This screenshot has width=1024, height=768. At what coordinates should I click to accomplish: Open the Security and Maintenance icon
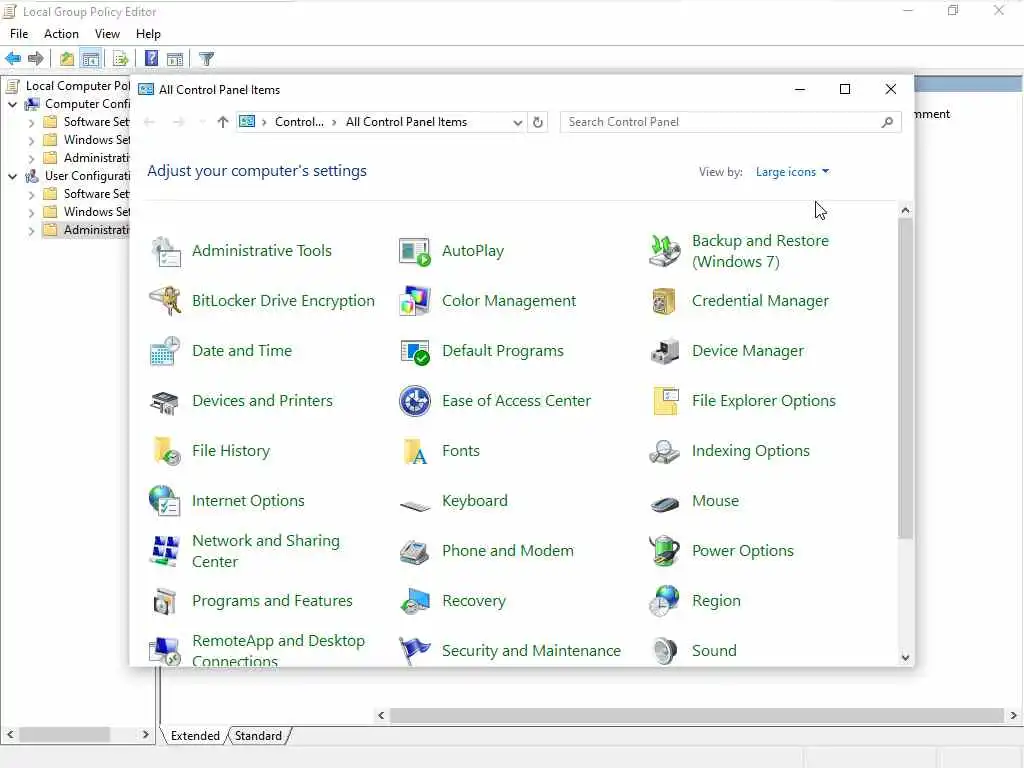click(x=415, y=651)
